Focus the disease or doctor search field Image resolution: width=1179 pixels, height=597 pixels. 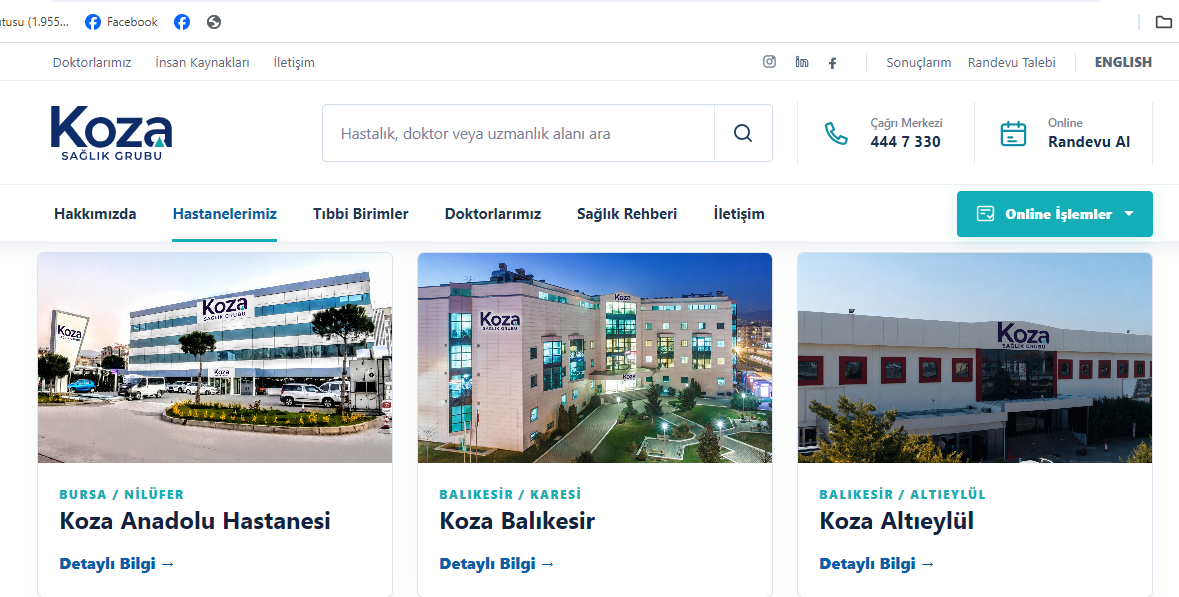pyautogui.click(x=518, y=133)
